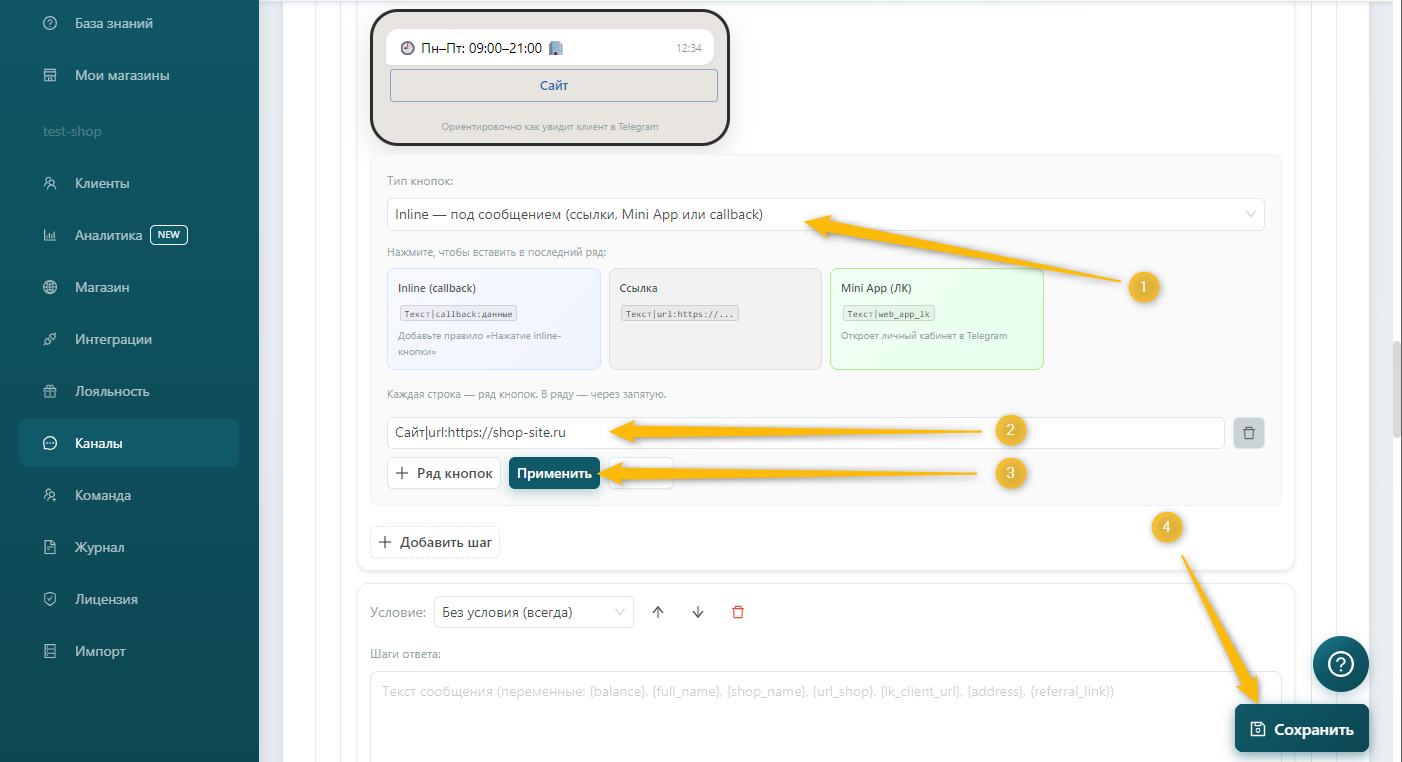The height and width of the screenshot is (762, 1402).
Task: Click the Текст сообщения text area
Action: (826, 716)
